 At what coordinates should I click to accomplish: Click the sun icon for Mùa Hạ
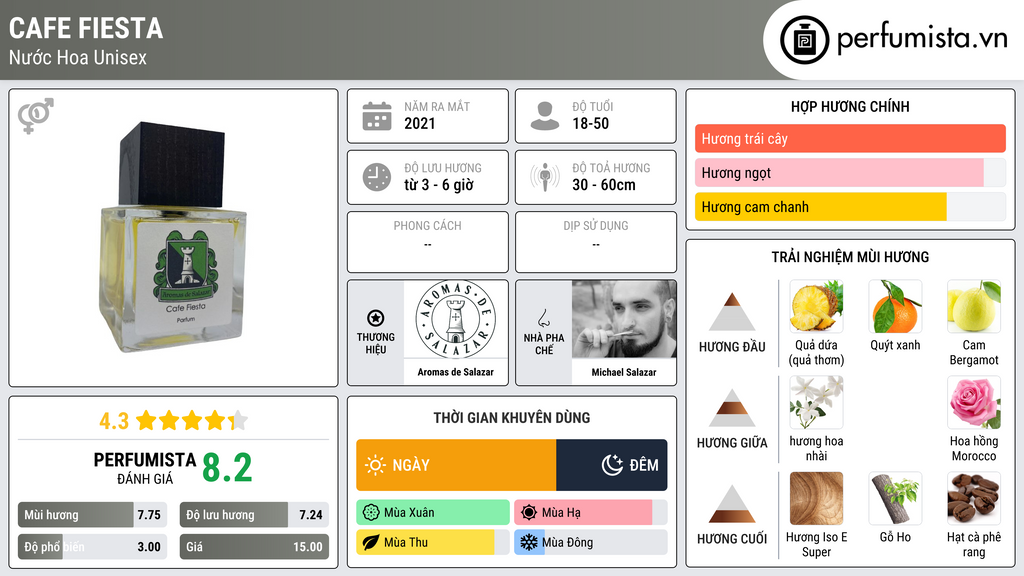[x=529, y=513]
